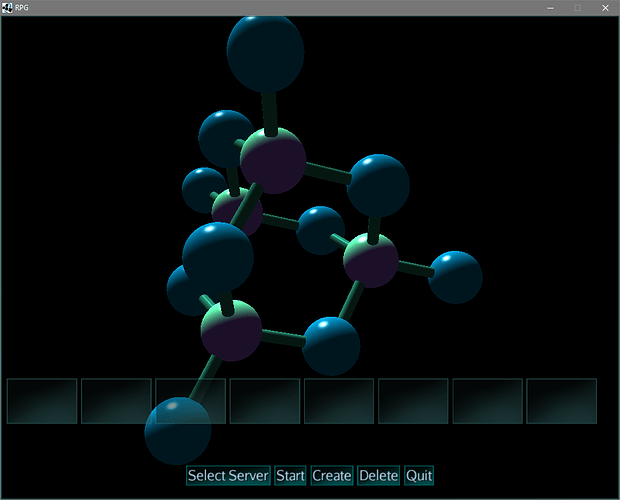620x500 pixels.
Task: Choose the Delete button
Action: click(378, 475)
